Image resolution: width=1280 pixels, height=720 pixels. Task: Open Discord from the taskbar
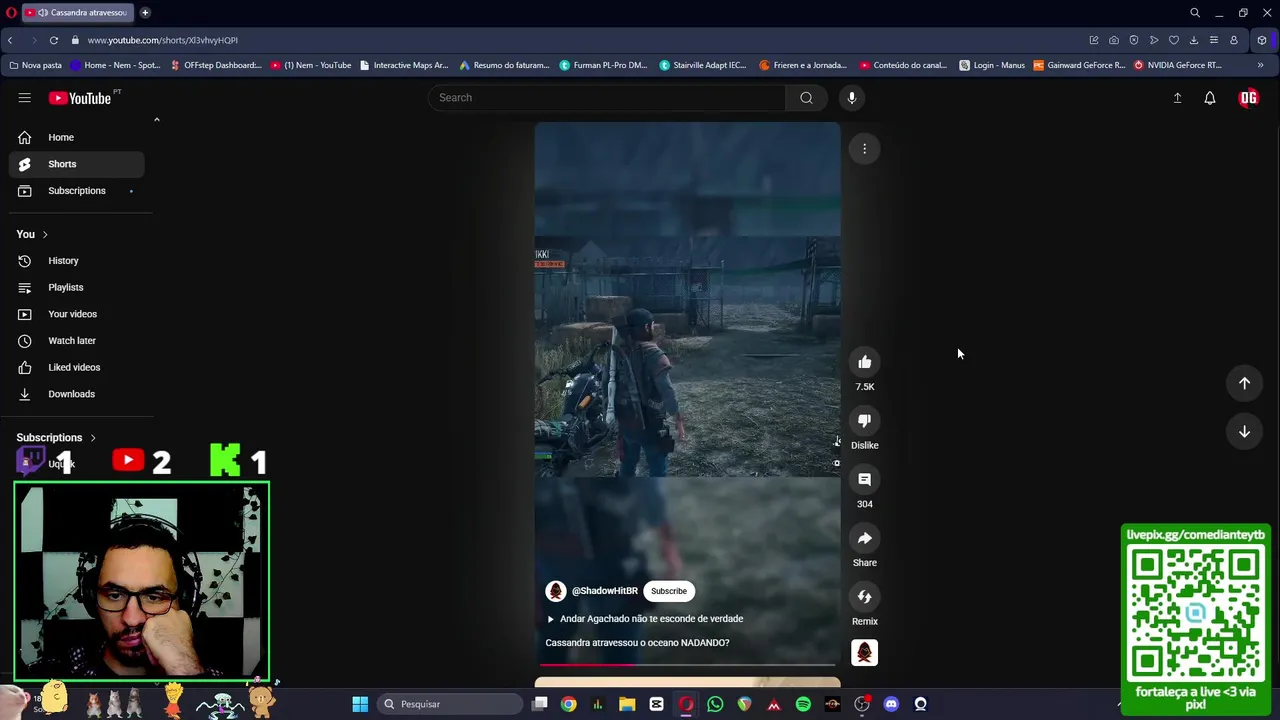tap(891, 704)
